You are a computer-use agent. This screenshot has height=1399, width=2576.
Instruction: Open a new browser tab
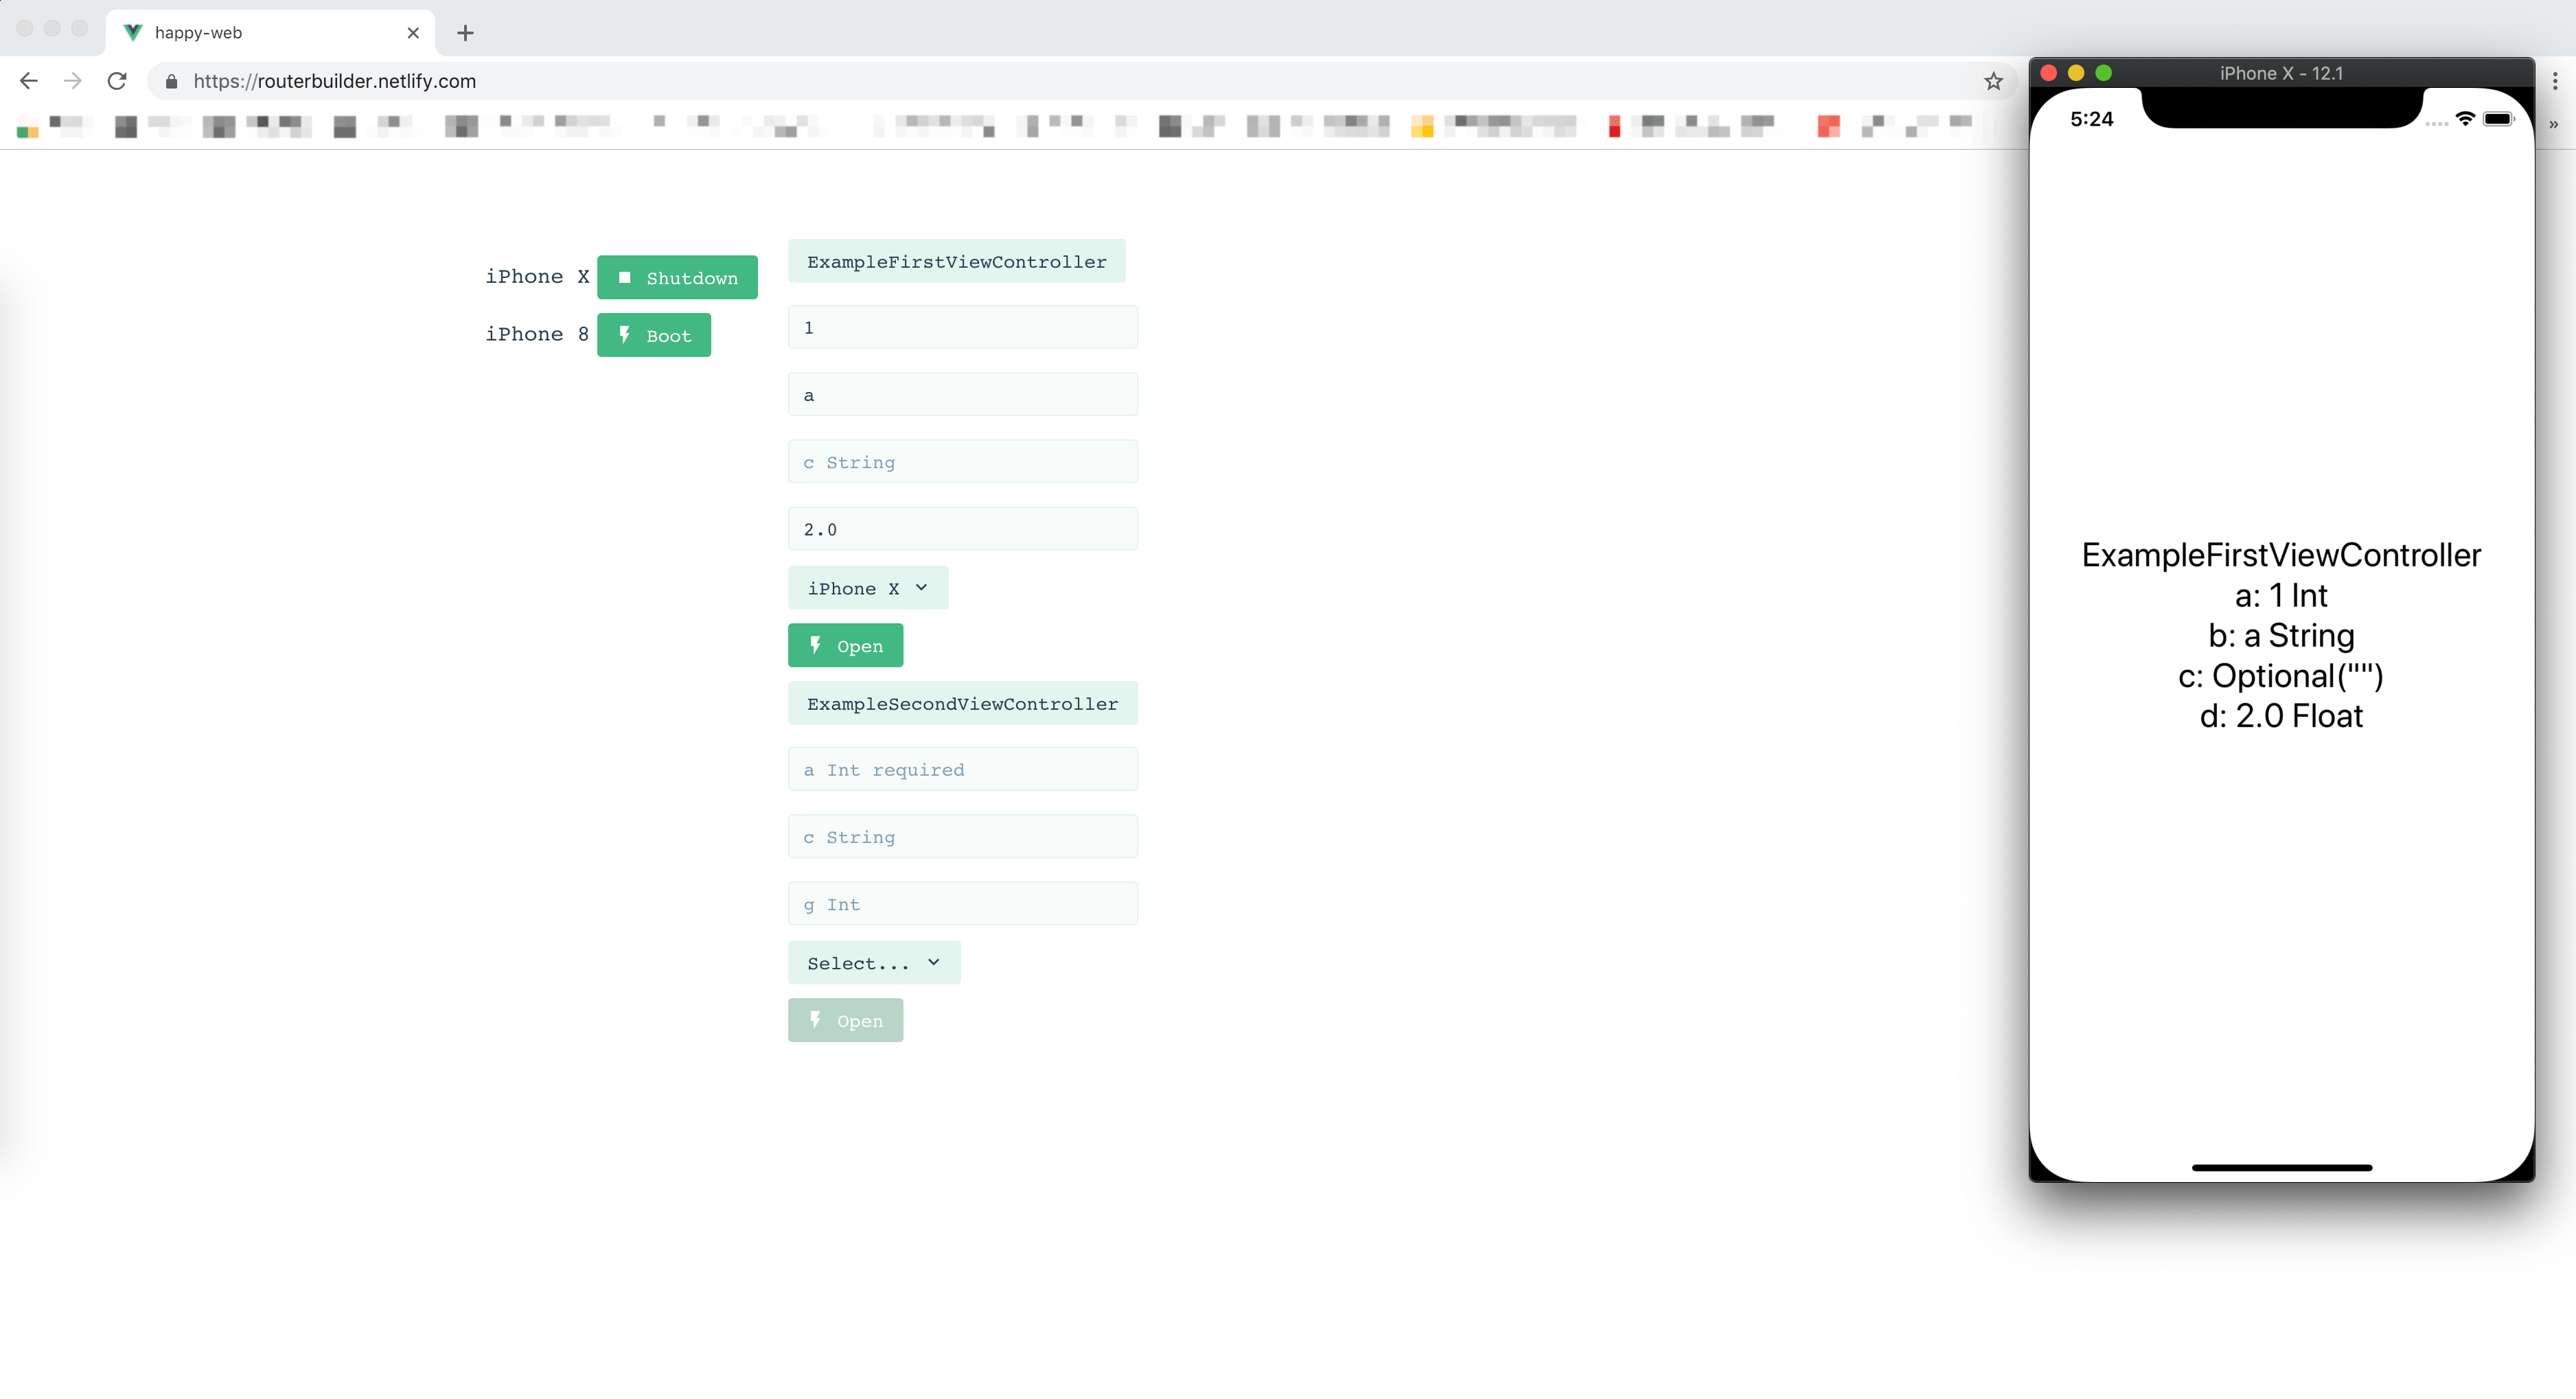click(465, 33)
